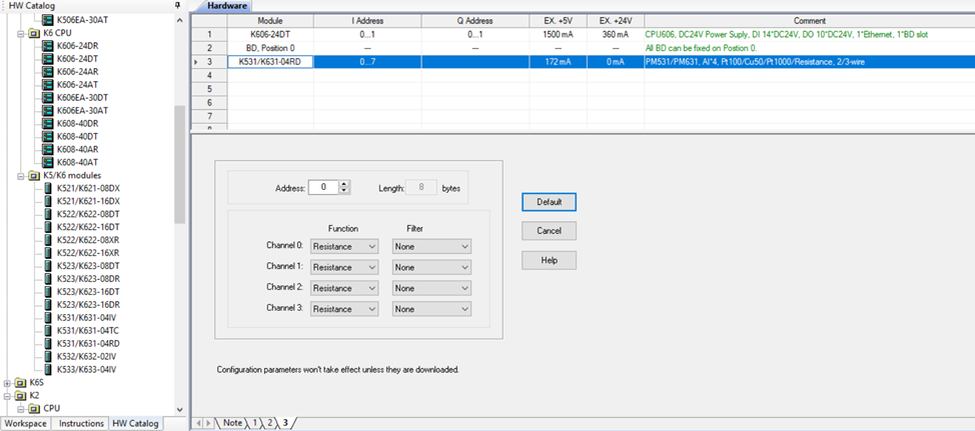Open Channel 2 Function dropdown

344,289
